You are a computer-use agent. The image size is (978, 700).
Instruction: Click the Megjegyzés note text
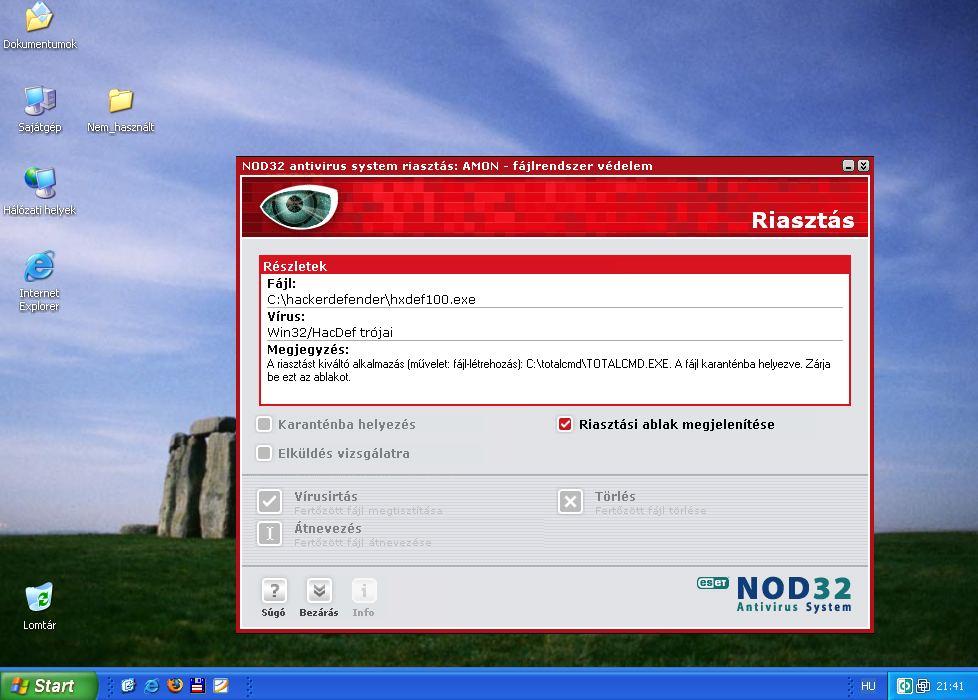click(548, 371)
